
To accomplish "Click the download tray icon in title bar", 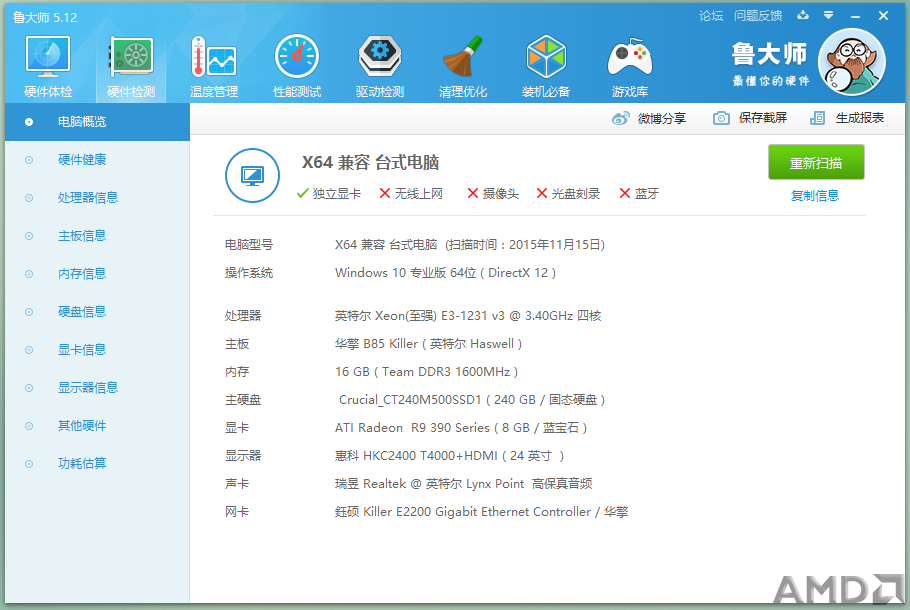I will 803,15.
